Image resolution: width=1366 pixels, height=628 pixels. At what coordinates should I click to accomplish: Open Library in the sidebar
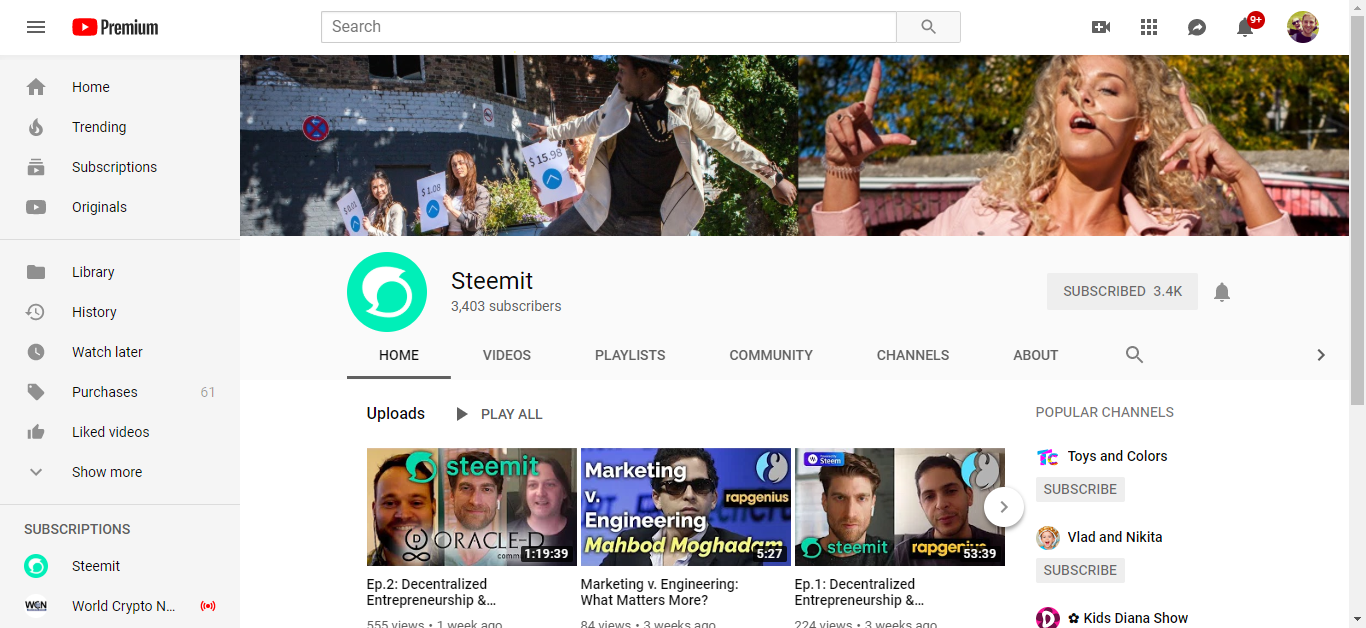120,272
